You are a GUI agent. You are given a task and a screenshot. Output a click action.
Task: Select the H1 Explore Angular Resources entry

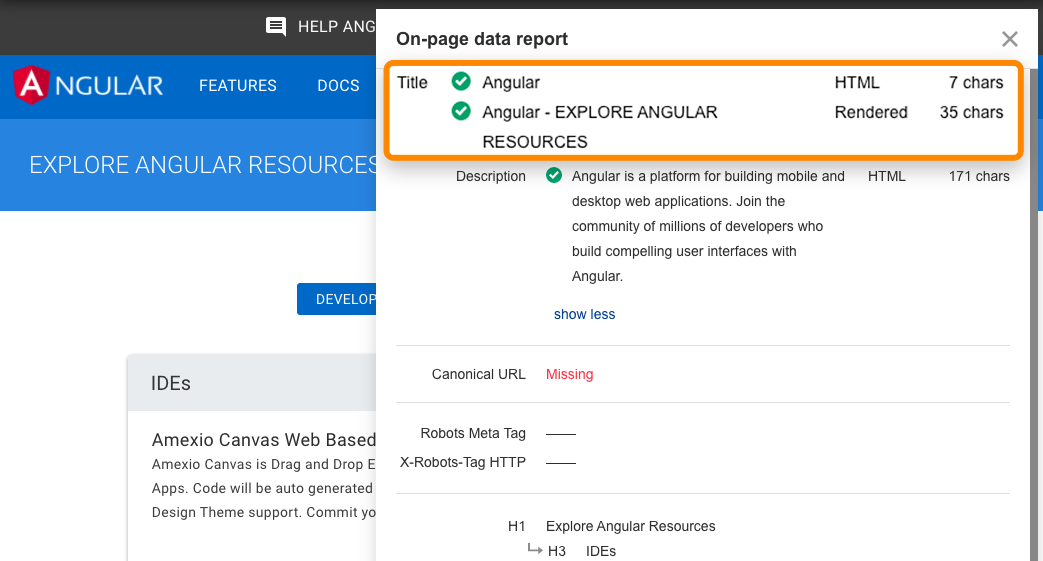[630, 526]
